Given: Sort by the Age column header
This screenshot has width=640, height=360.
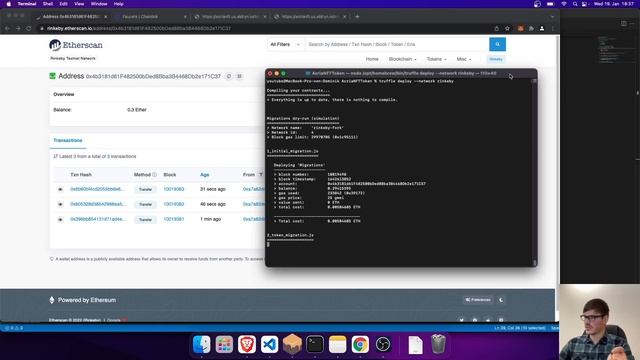Looking at the screenshot, I should coord(204,175).
